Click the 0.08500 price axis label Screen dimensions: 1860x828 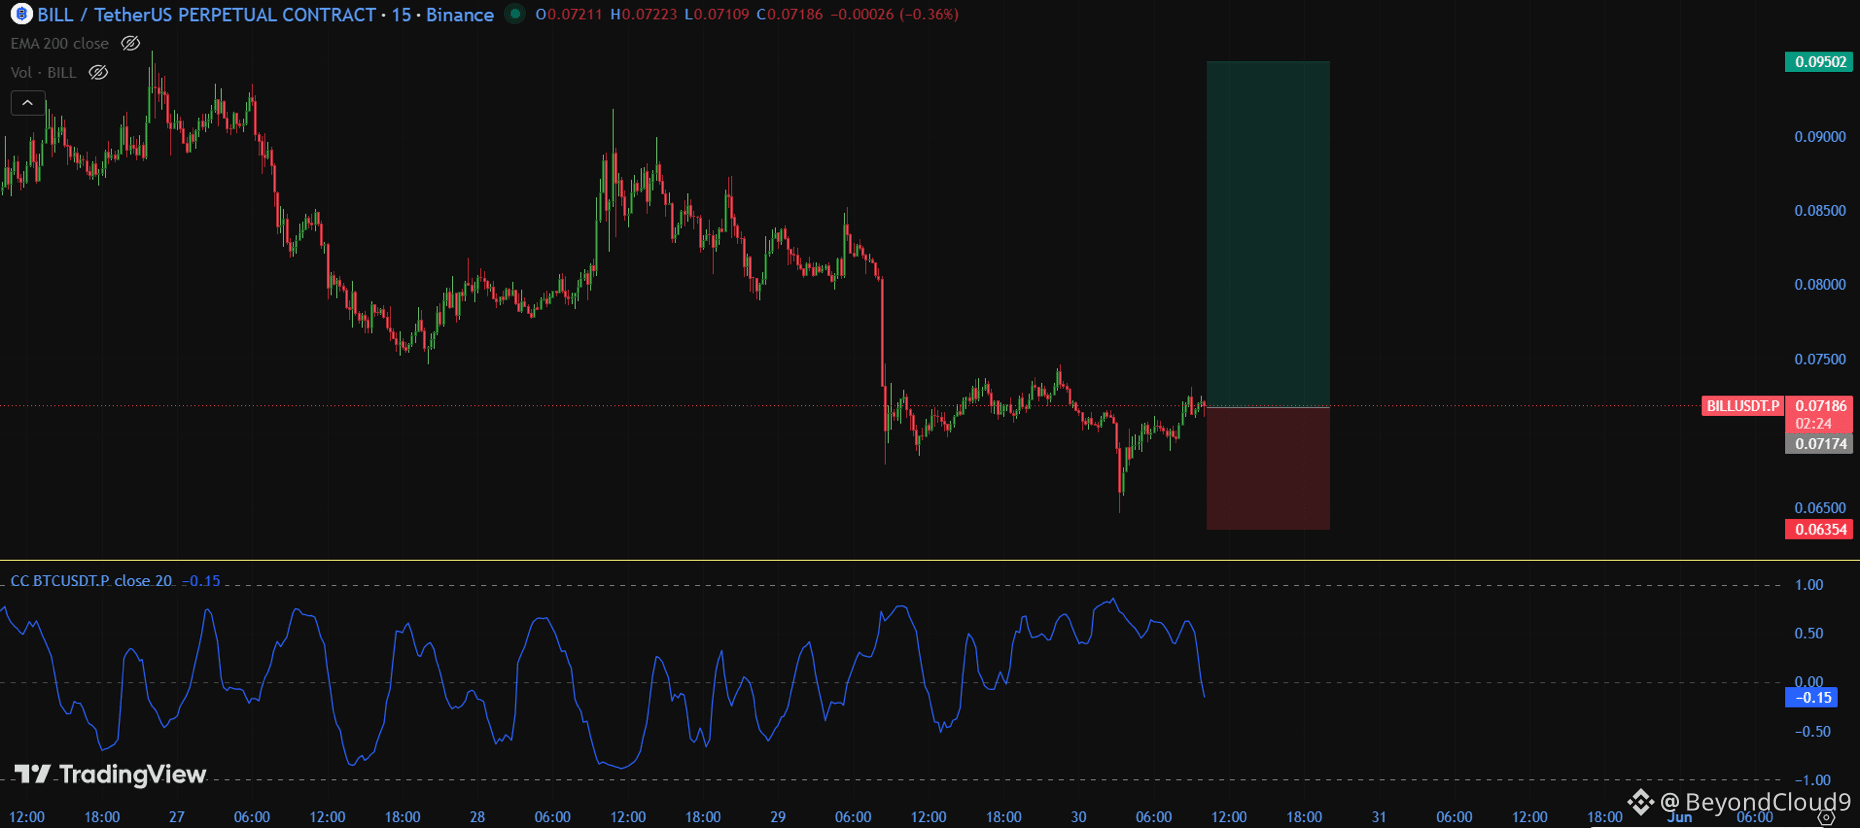click(x=1820, y=211)
